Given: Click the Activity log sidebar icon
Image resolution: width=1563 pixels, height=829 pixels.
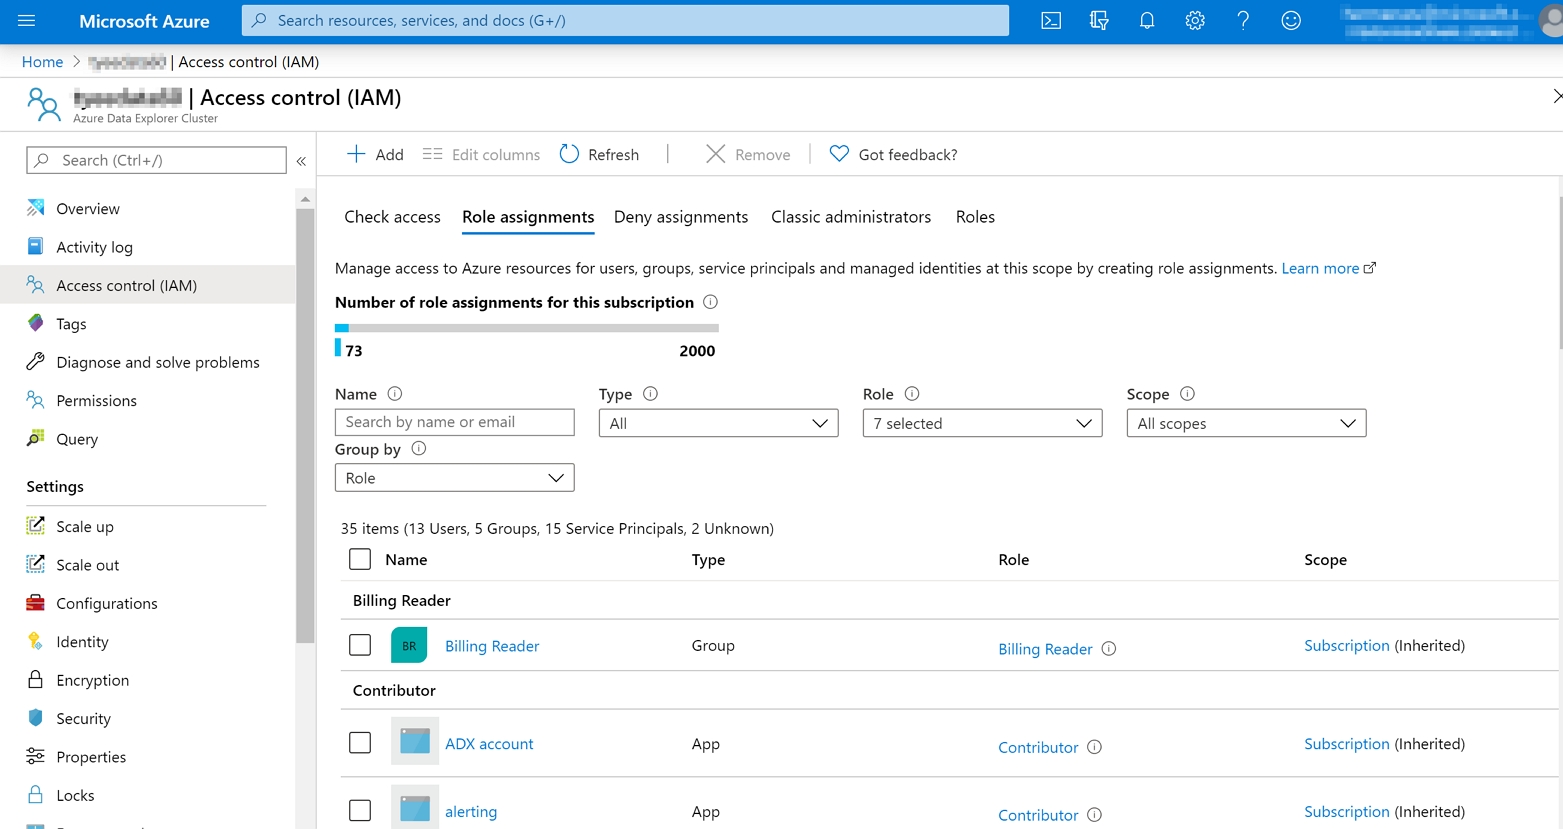Looking at the screenshot, I should 36,246.
